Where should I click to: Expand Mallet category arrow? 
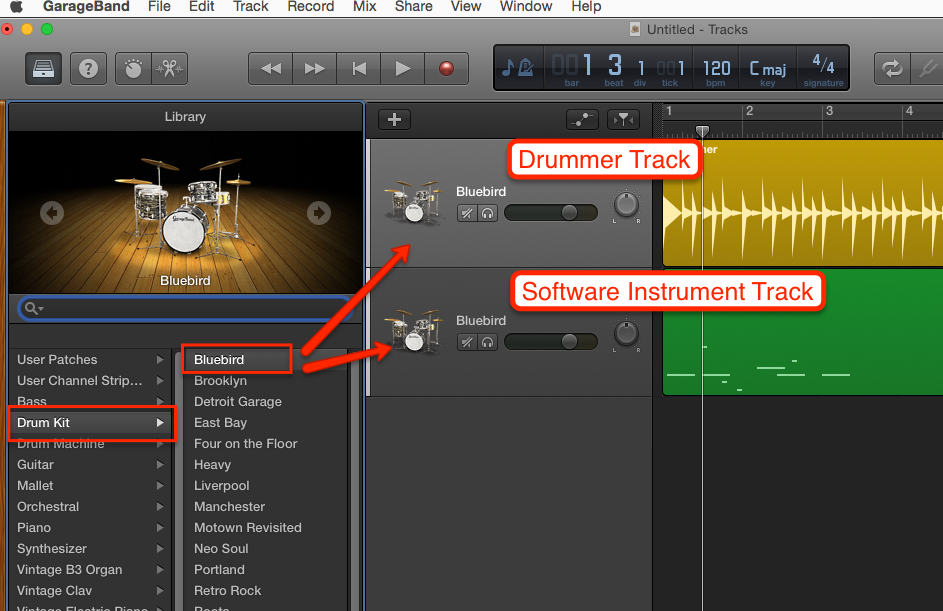(160, 486)
